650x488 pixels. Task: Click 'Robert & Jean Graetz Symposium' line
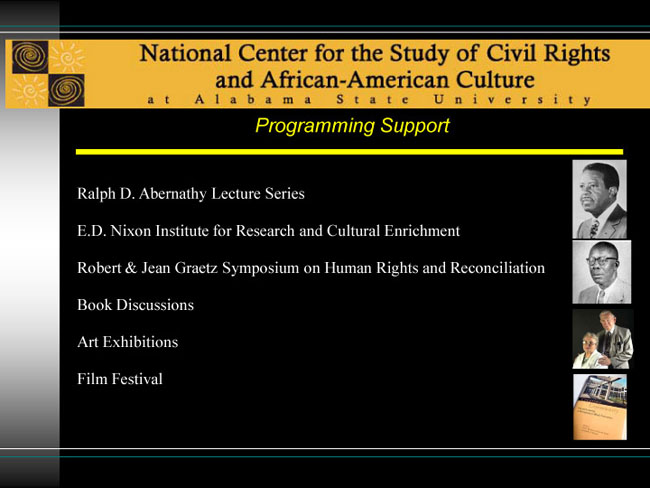point(311,268)
